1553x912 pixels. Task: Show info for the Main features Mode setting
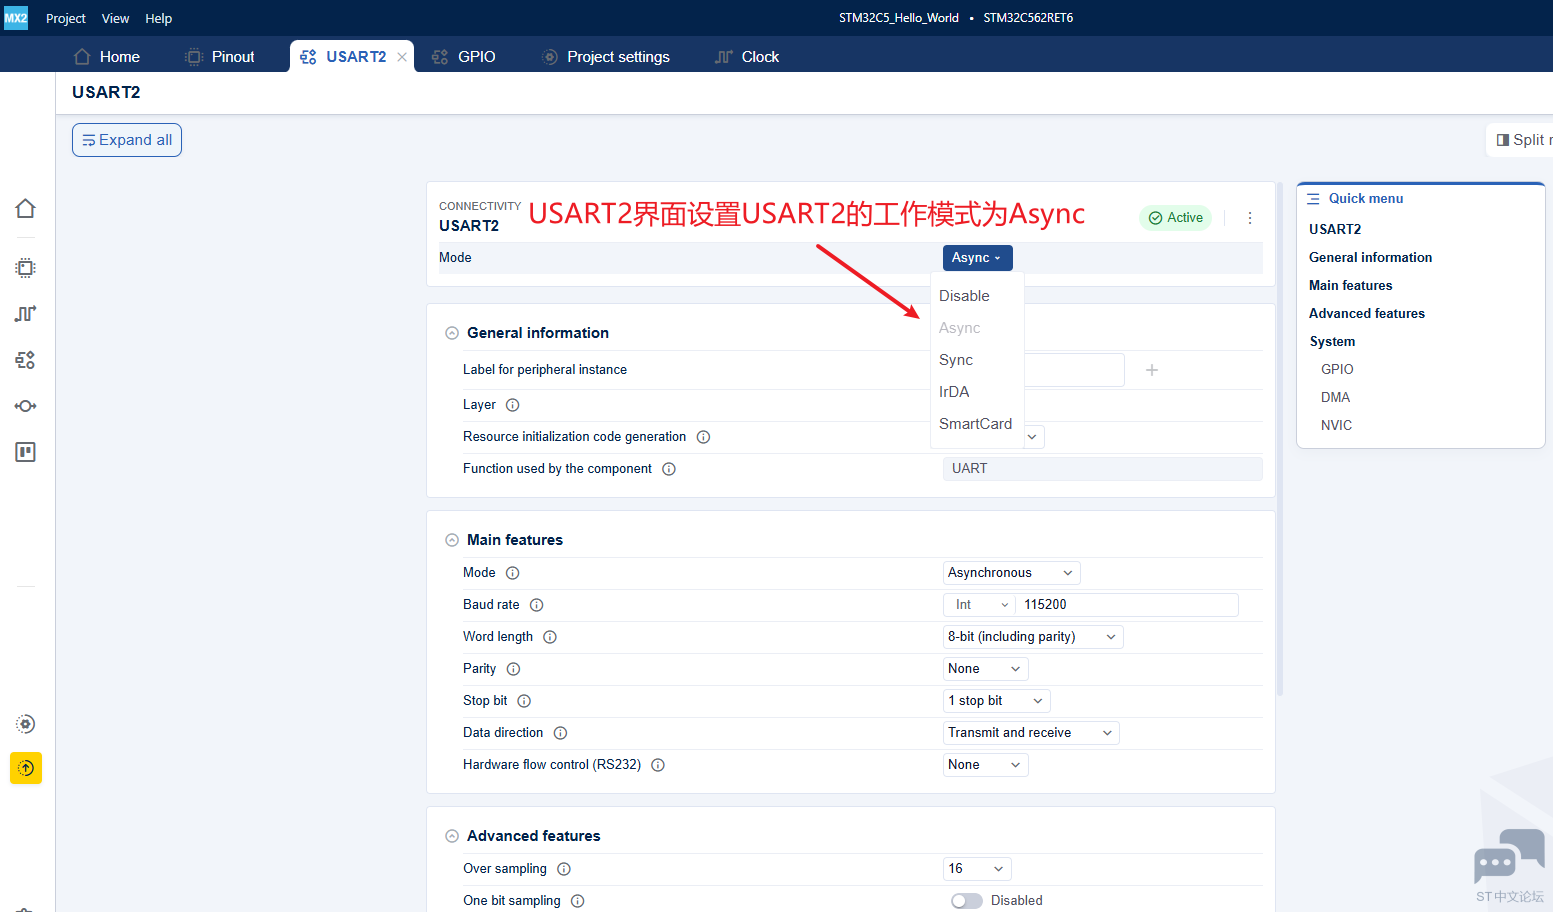click(x=513, y=573)
